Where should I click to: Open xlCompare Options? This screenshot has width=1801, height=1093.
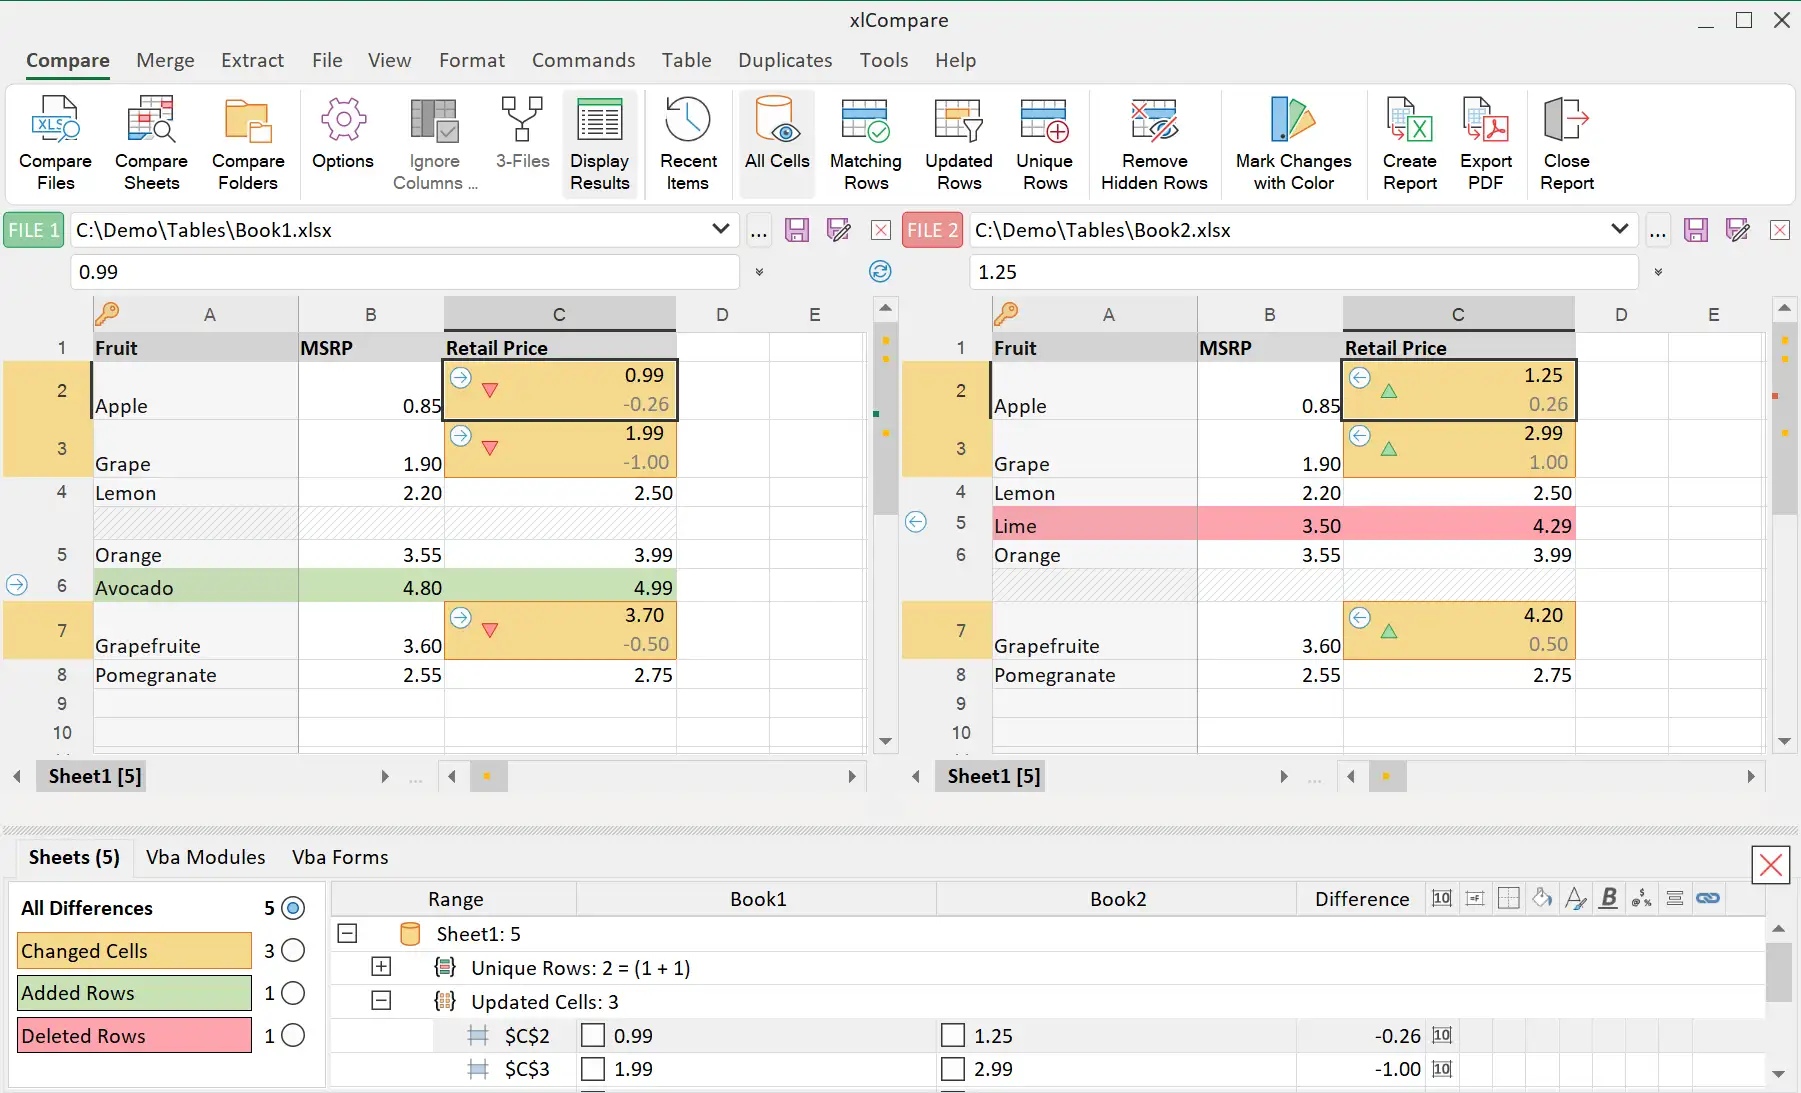click(343, 143)
